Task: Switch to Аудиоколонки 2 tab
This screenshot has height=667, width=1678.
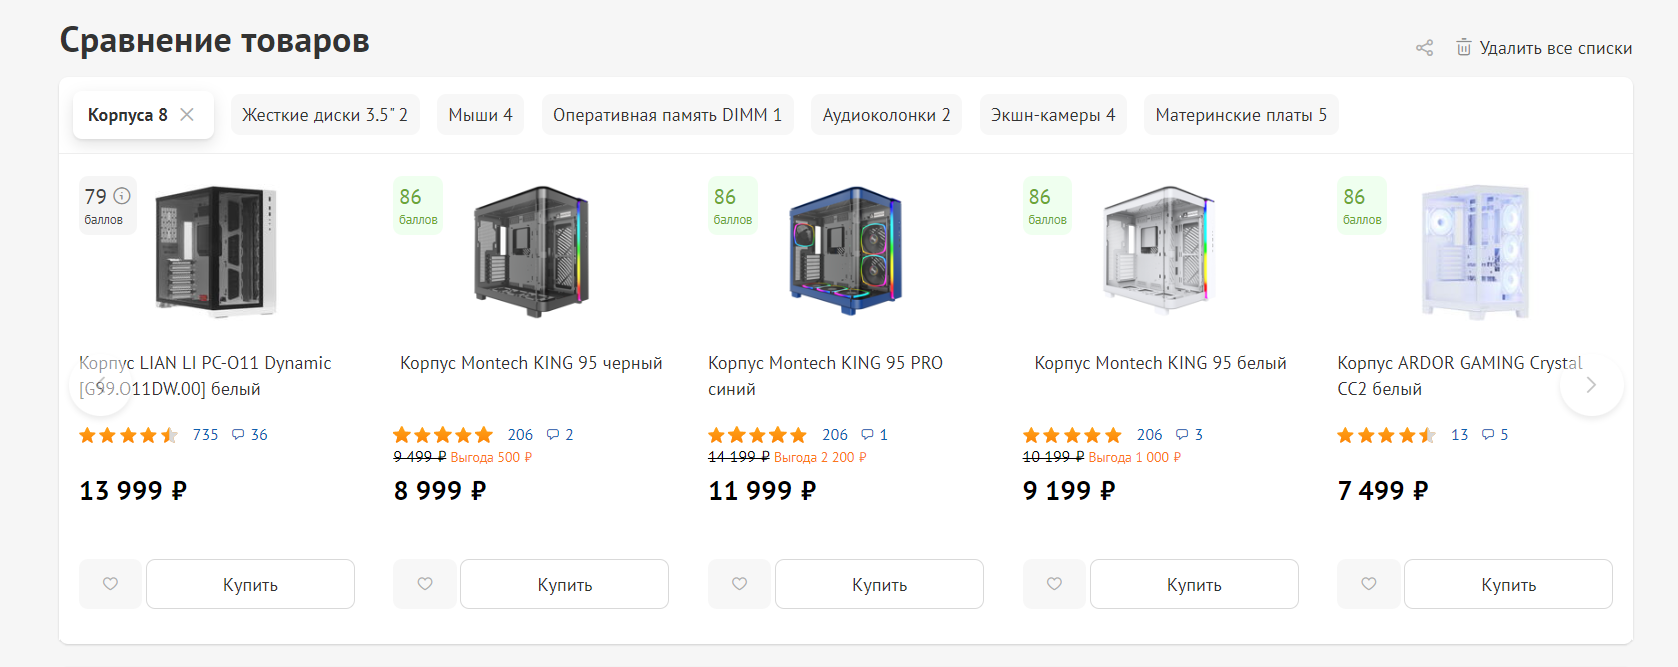Action: pos(886,115)
